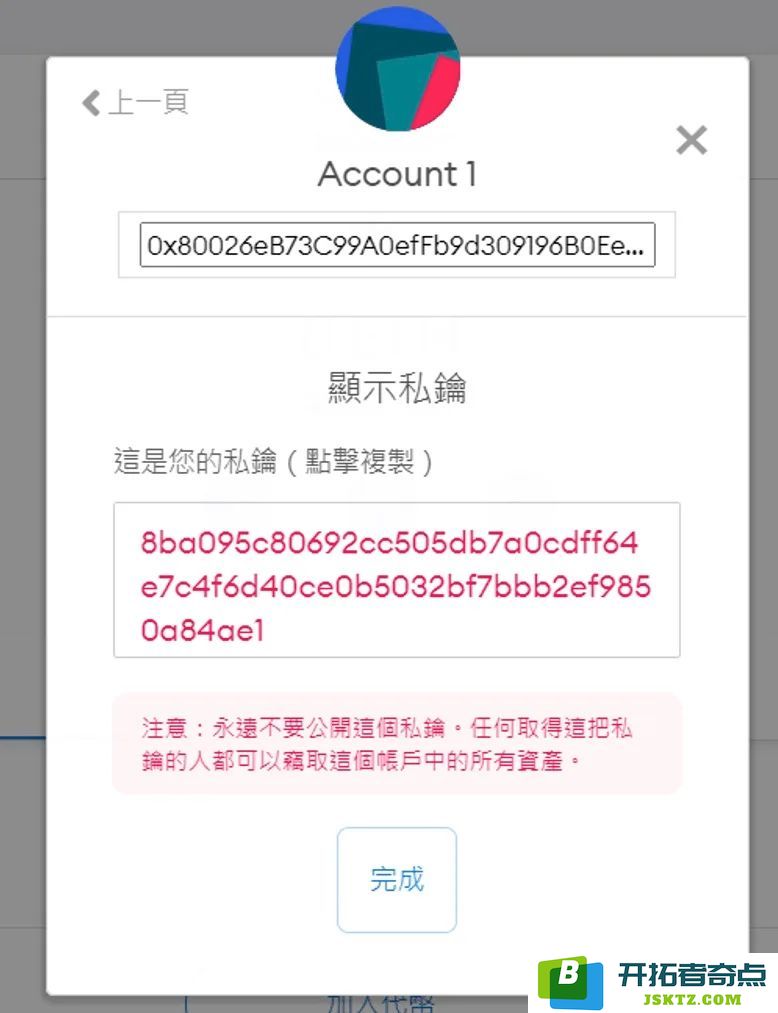Confirm with the 完成 button
Image resolution: width=778 pixels, height=1013 pixels.
(397, 880)
